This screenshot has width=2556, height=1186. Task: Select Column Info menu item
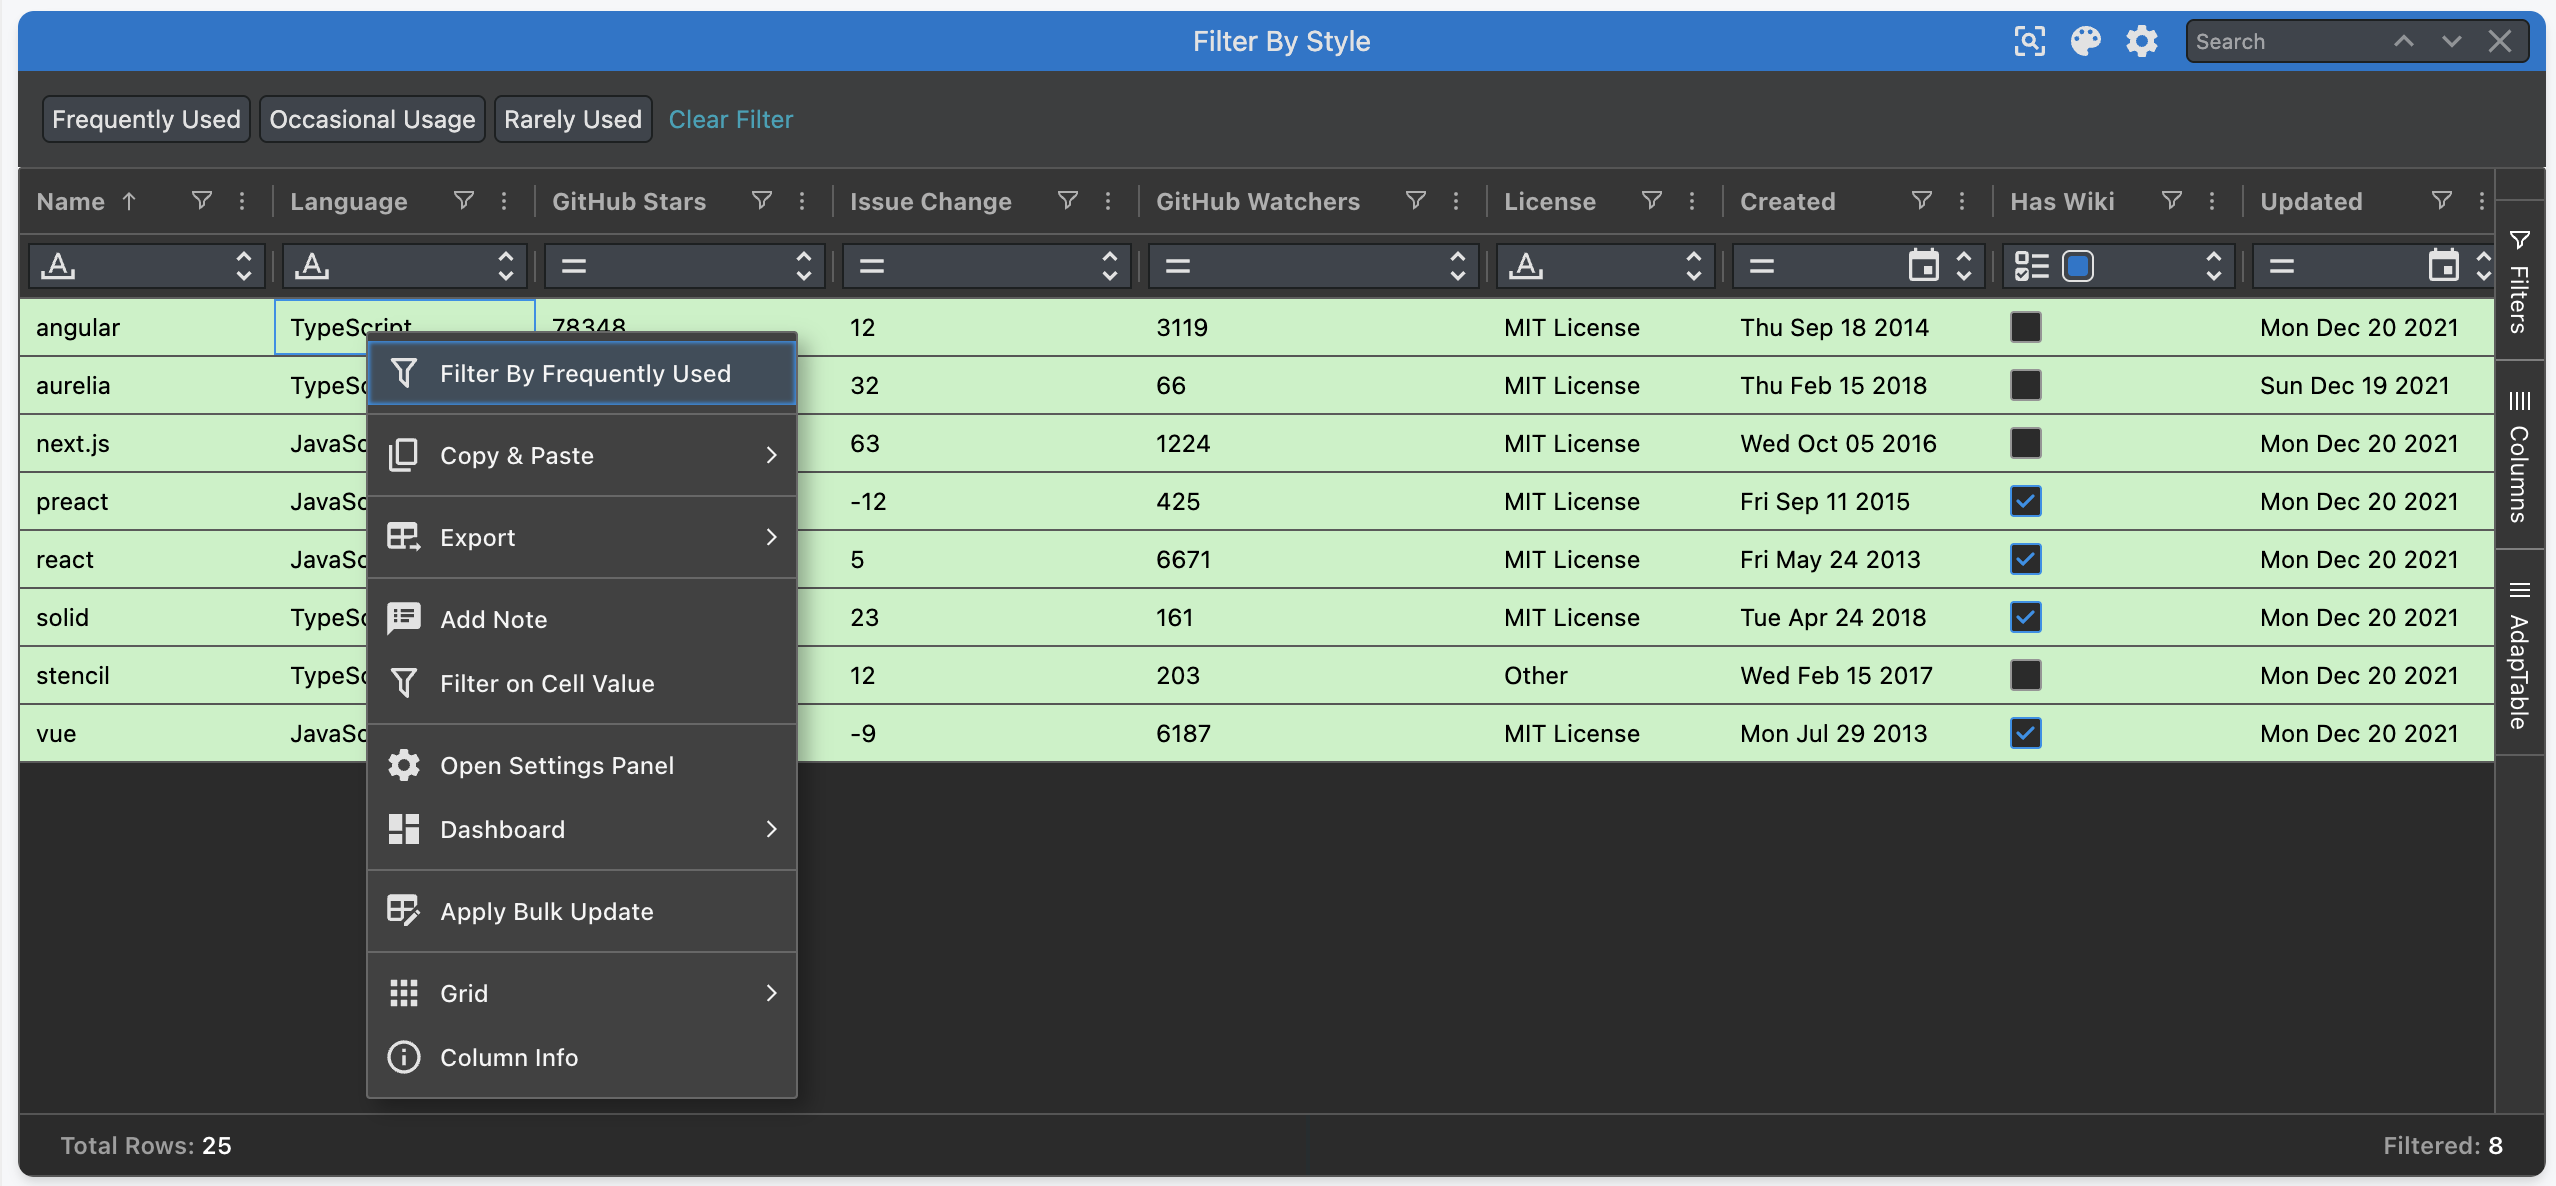(582, 1057)
